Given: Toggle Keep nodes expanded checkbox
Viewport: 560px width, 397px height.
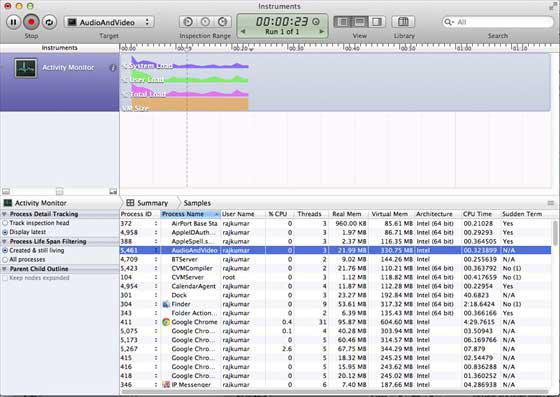Looking at the screenshot, I should [x=5, y=278].
